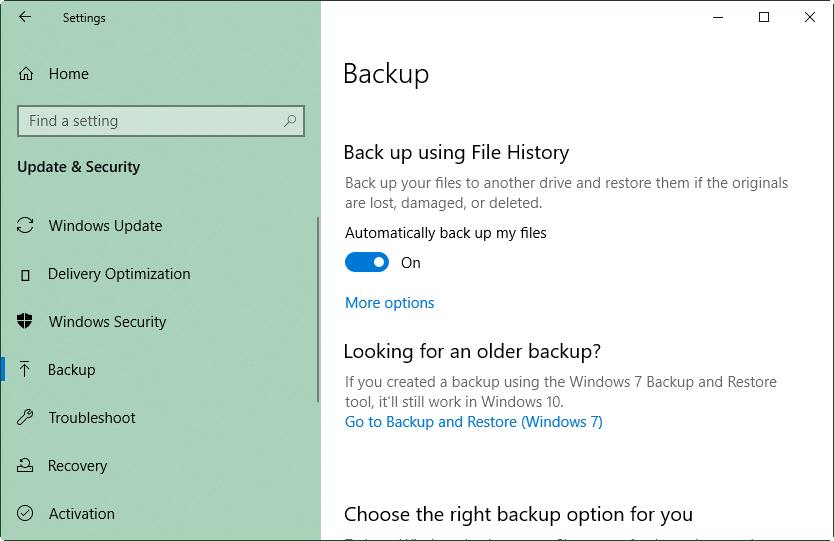This screenshot has height=541, width=834.
Task: Click the back arrow icon in title bar
Action: coord(25,17)
